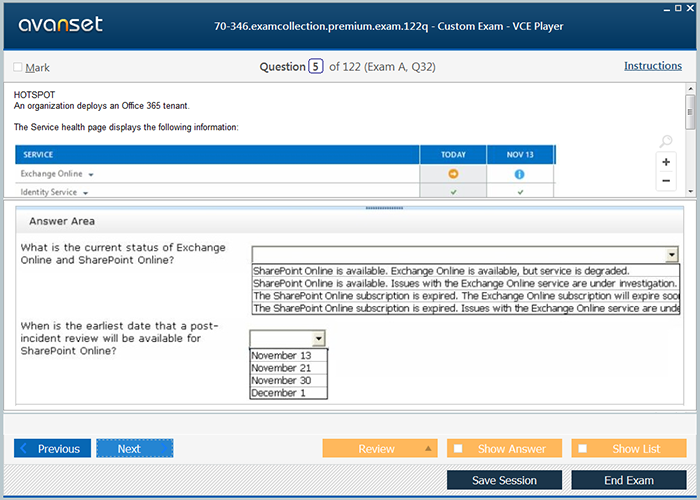Click the magnifier icon above zoom controls
This screenshot has width=700, height=500.
666,142
